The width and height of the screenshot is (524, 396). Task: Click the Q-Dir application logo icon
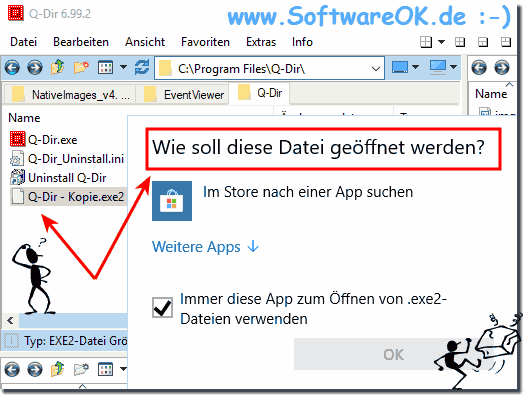click(15, 13)
